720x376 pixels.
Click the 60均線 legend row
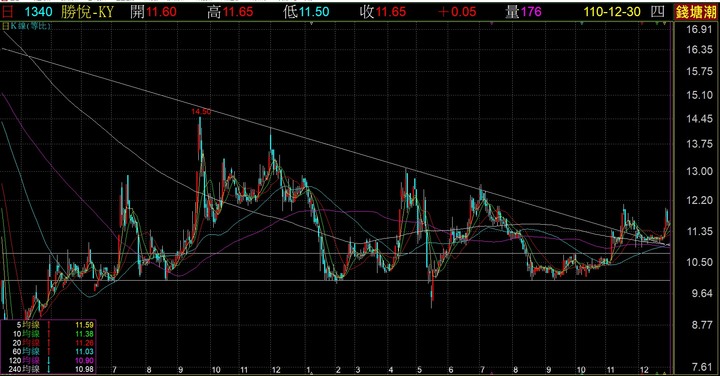48,352
